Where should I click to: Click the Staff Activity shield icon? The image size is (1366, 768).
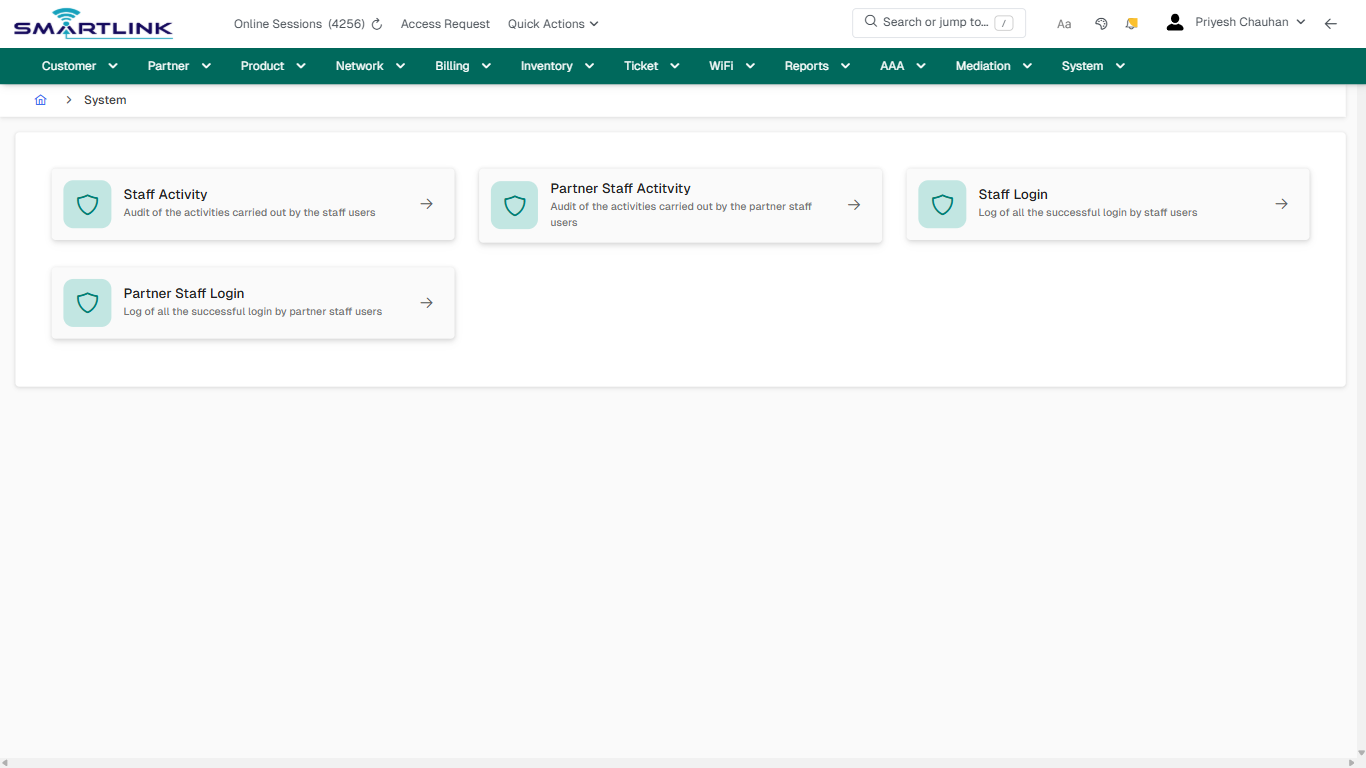click(x=87, y=204)
